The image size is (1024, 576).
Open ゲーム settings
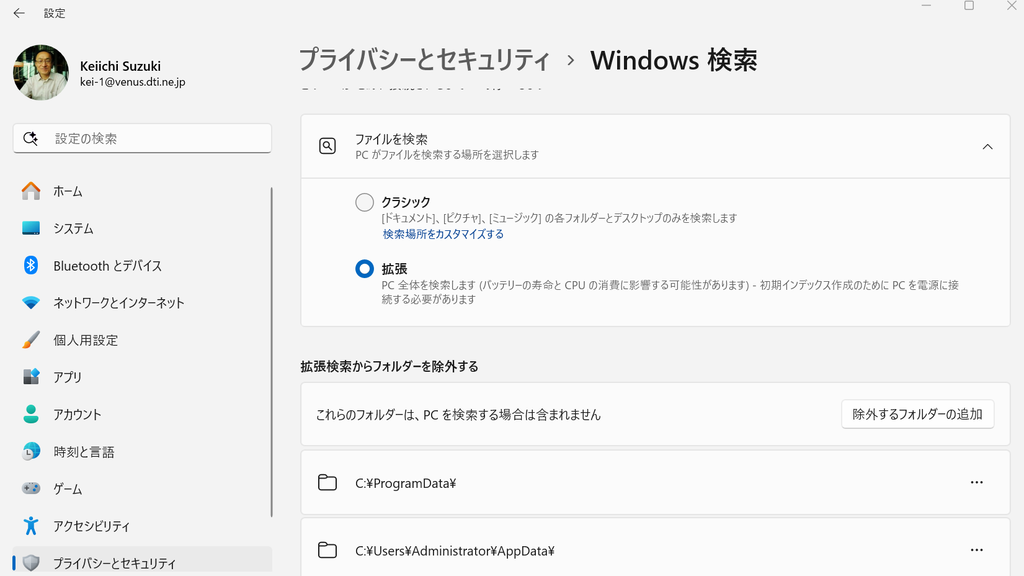pos(142,489)
